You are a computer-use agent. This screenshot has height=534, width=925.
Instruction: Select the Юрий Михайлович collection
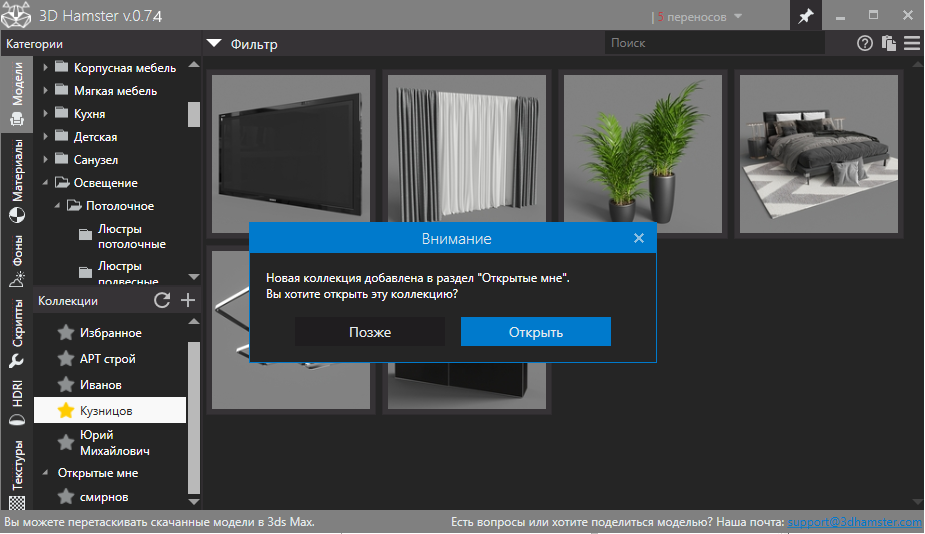pyautogui.click(x=114, y=443)
